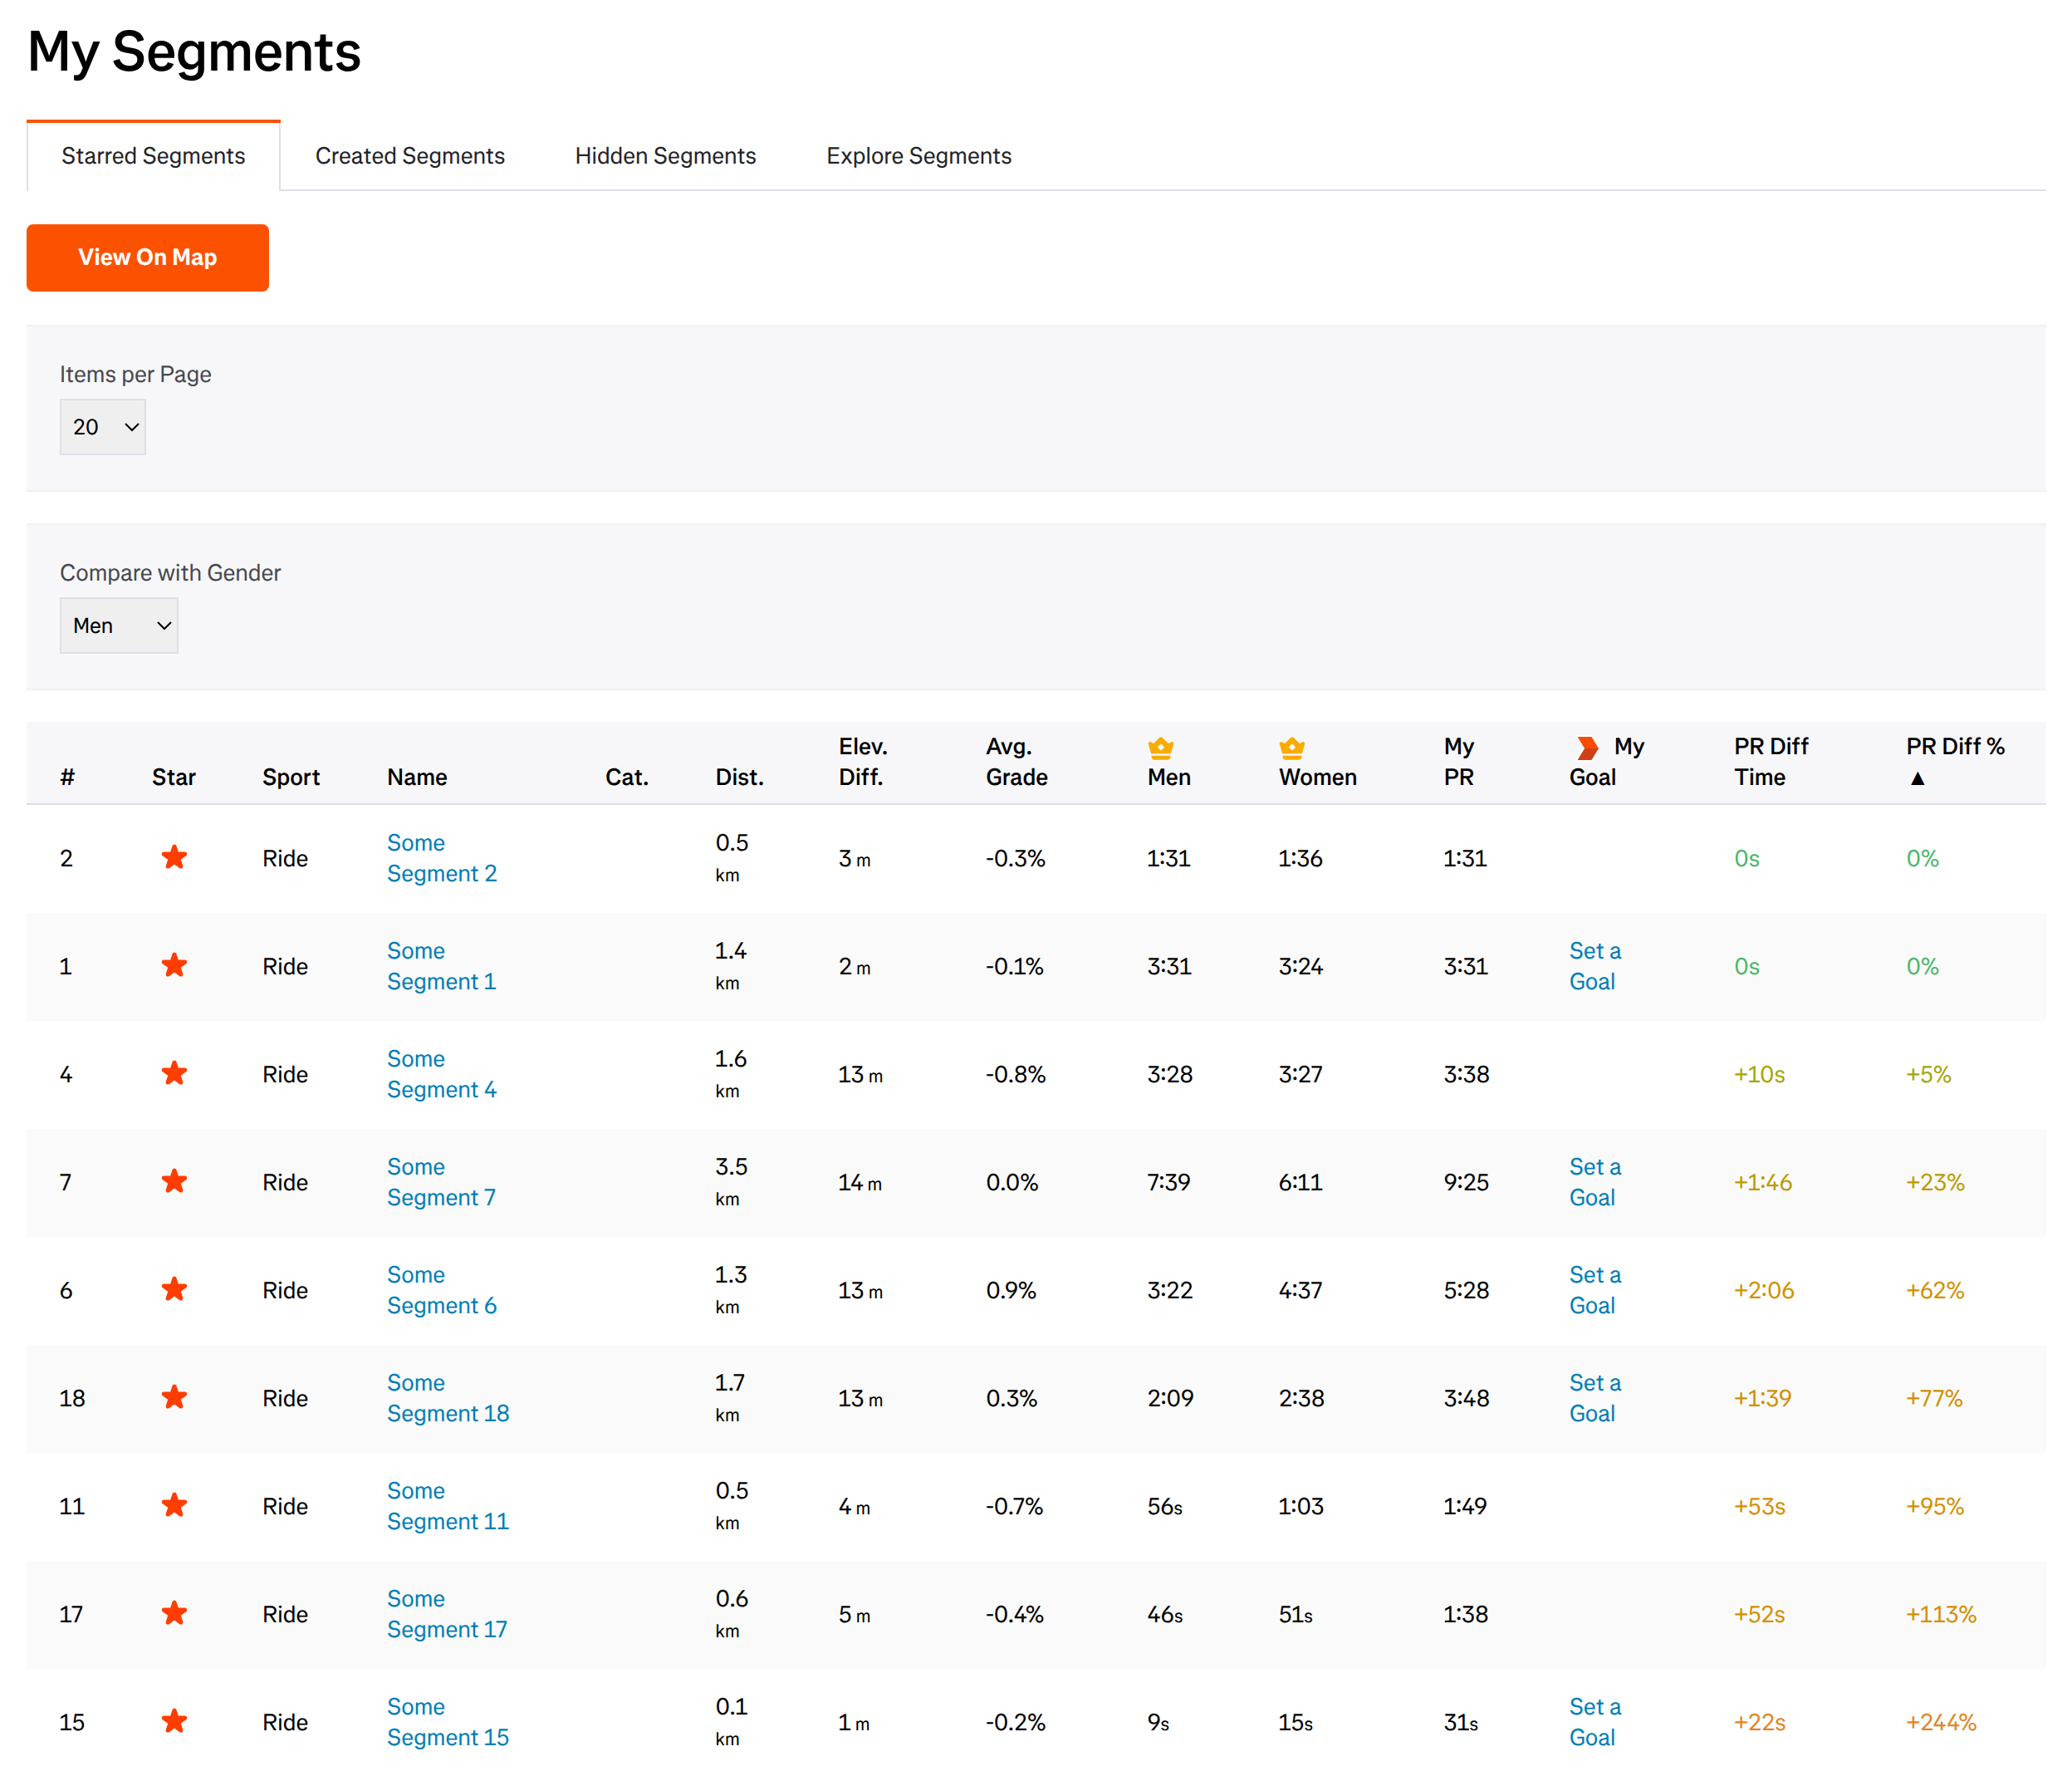Open the Some Segment 18 link
Viewport: 2072px width, 1776px height.
coord(448,1398)
